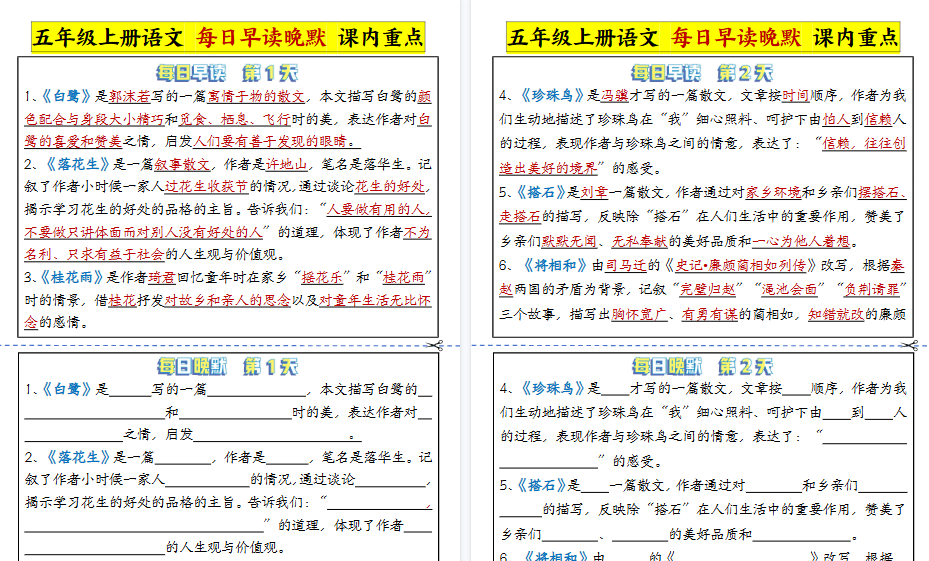Click the red answer 许地山
This screenshot has width=929, height=561.
click(x=287, y=164)
